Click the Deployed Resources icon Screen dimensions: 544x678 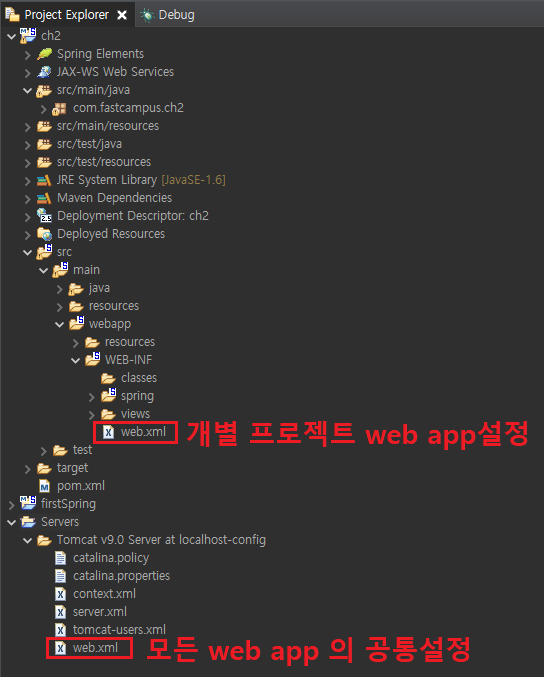[45, 234]
